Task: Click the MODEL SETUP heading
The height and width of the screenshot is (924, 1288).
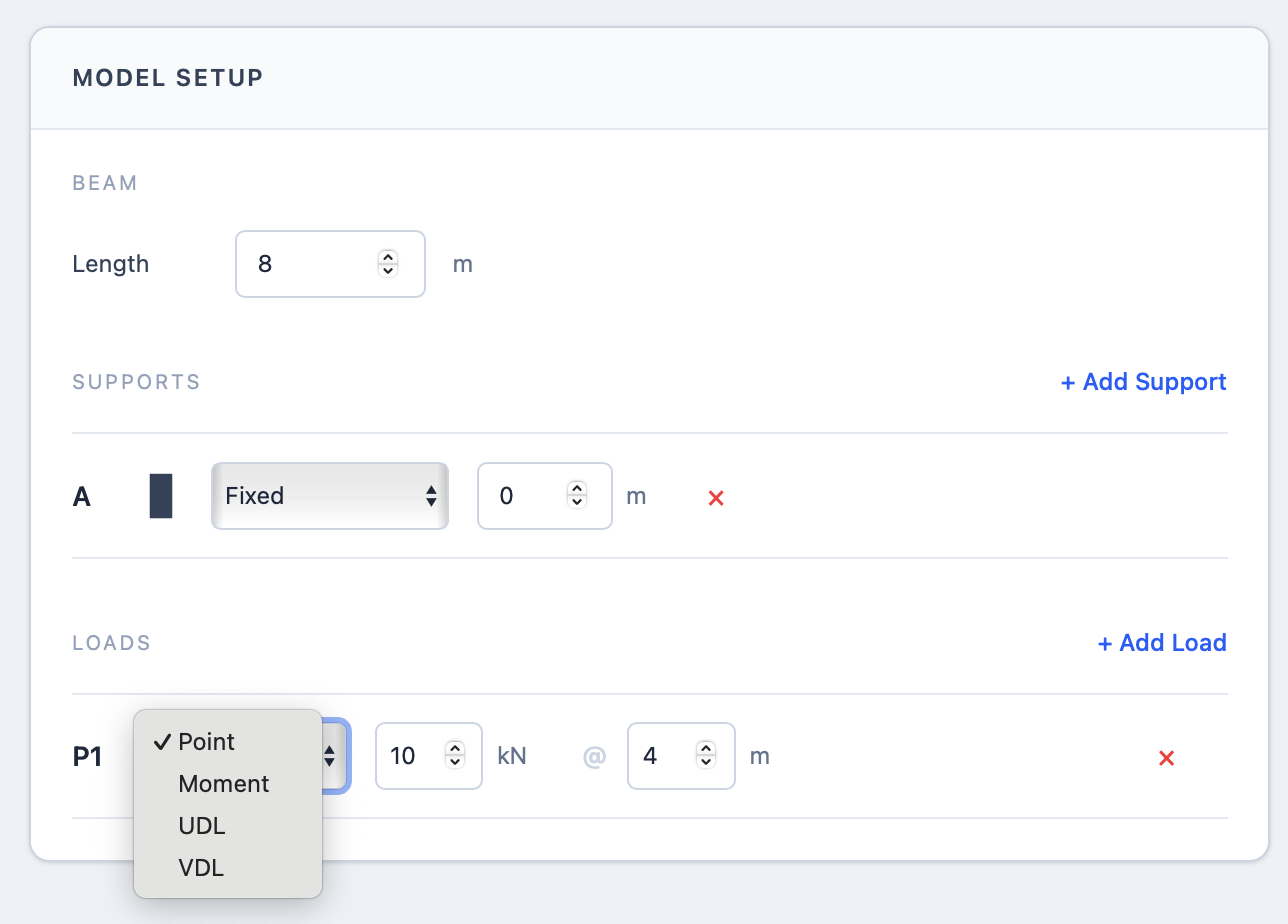Action: (x=168, y=78)
